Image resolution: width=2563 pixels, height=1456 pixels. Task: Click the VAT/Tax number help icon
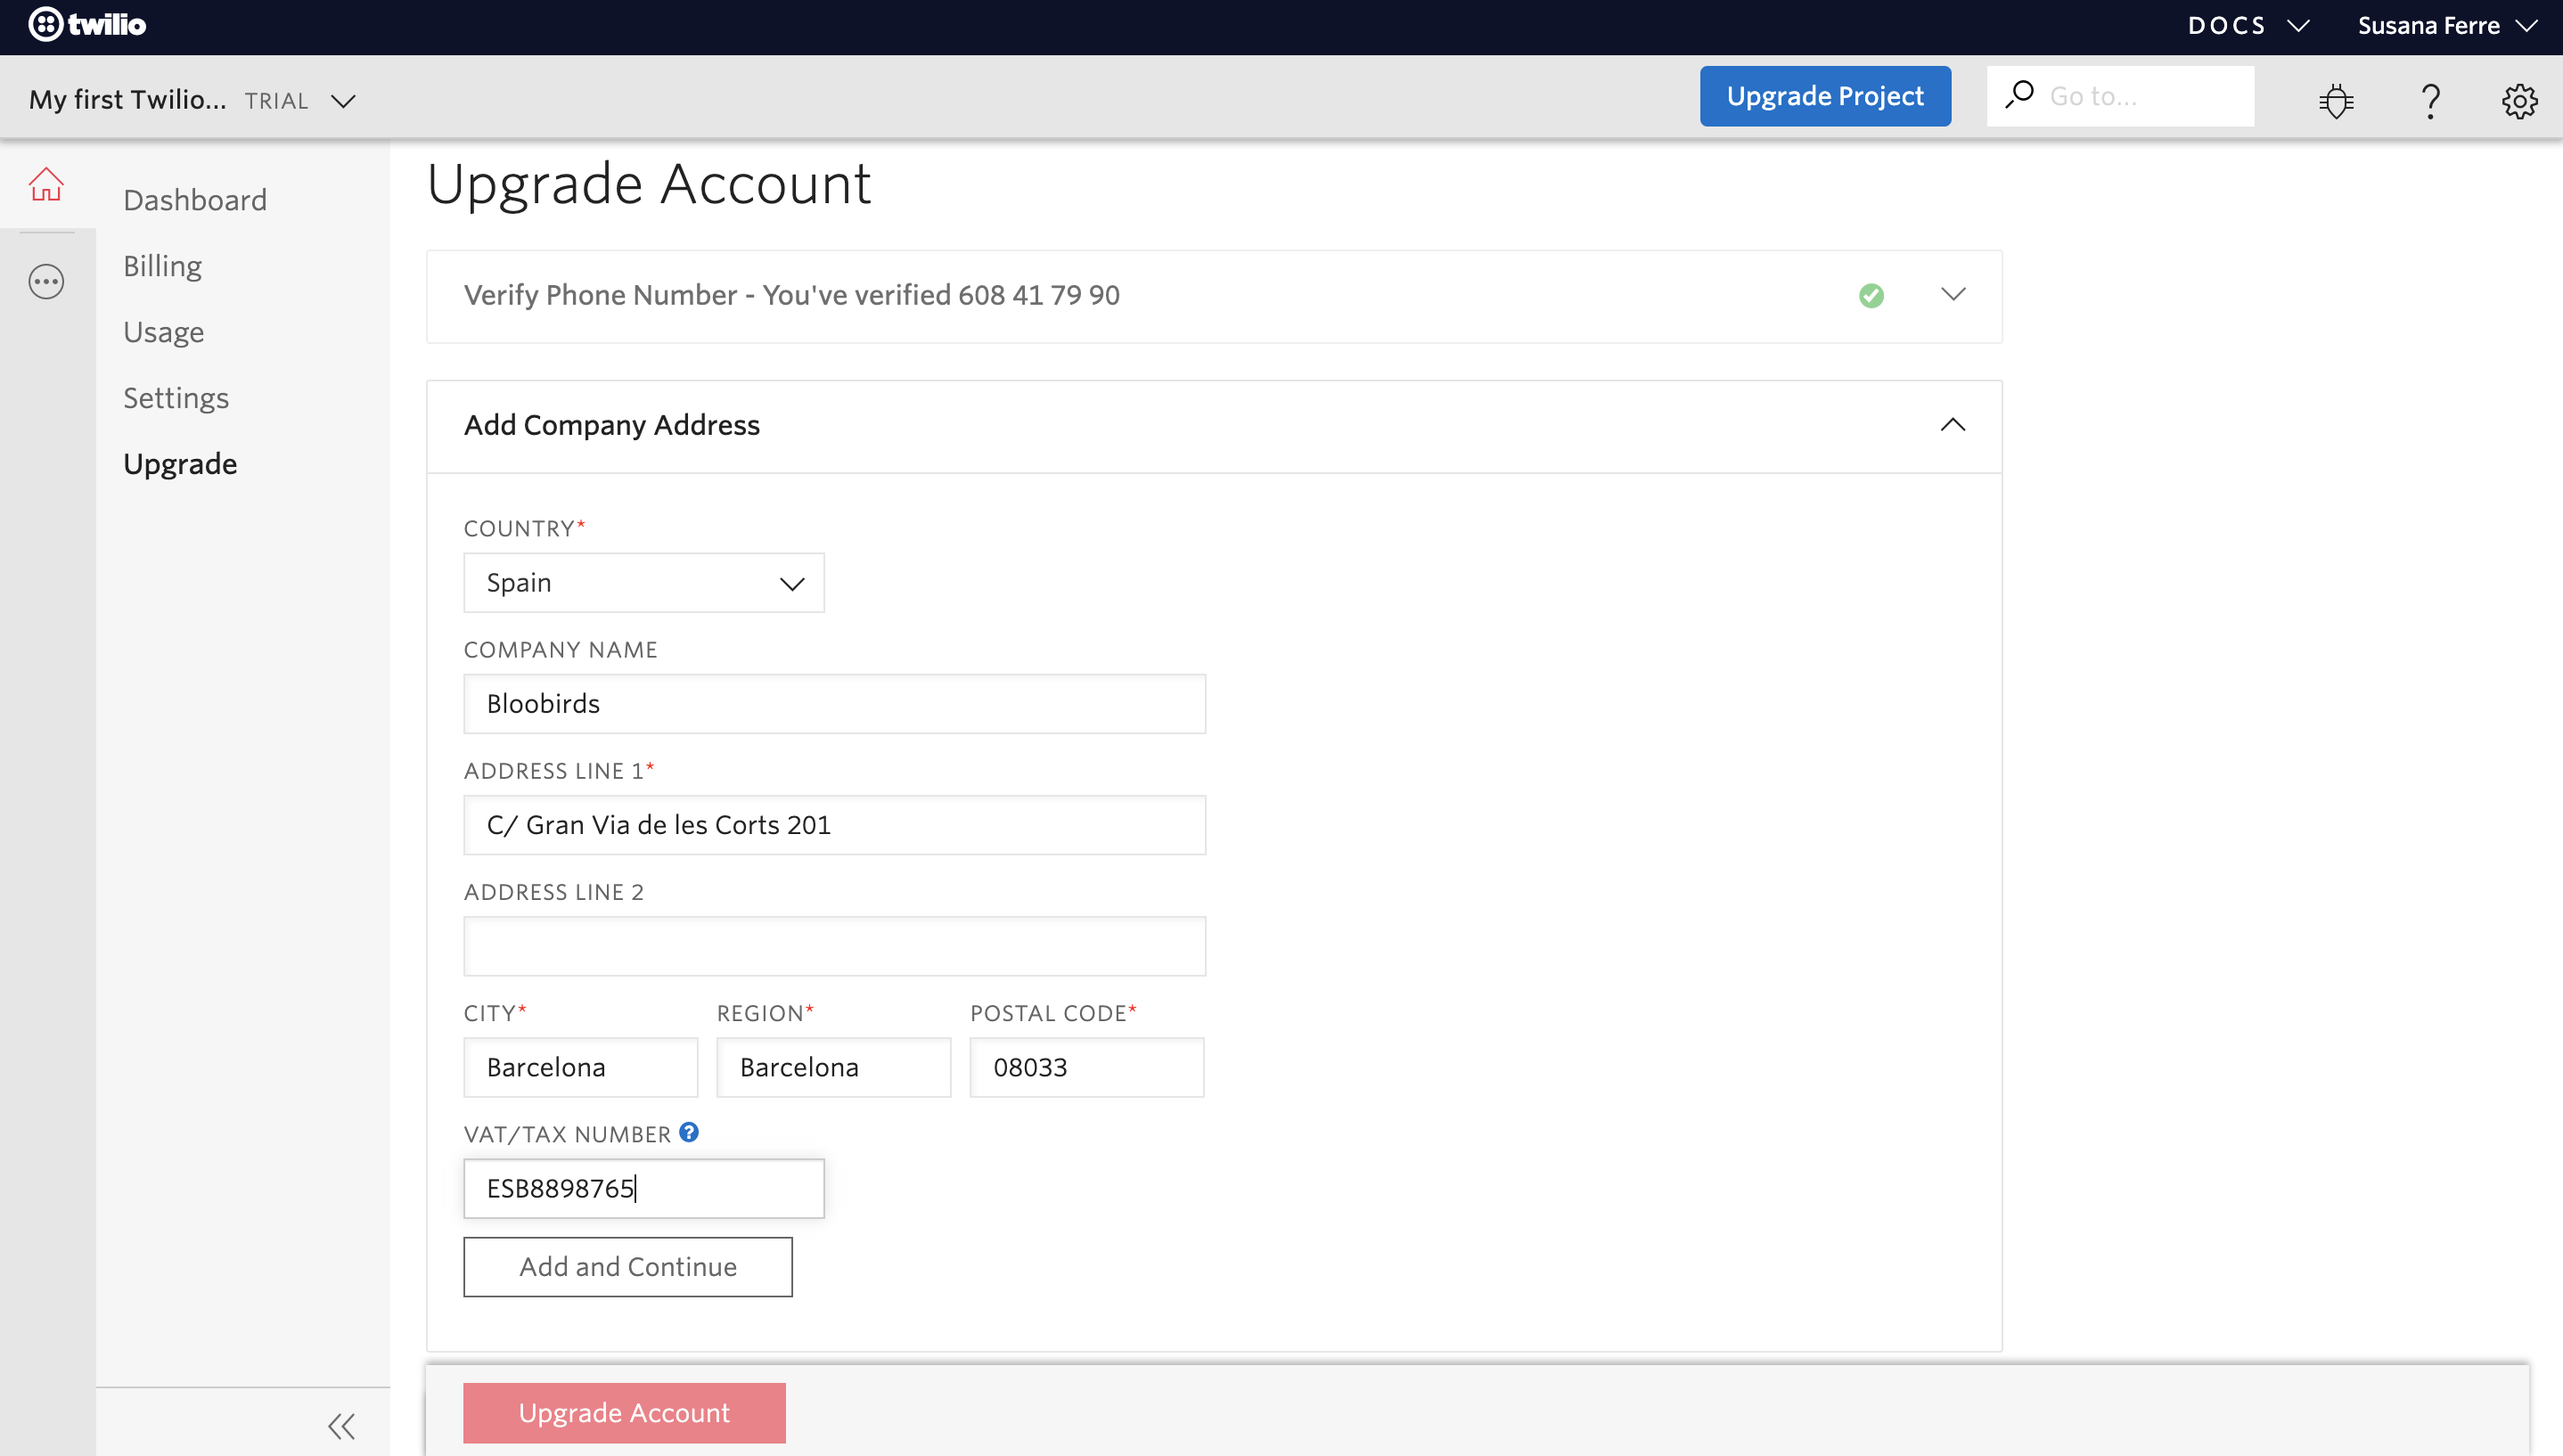click(689, 1132)
